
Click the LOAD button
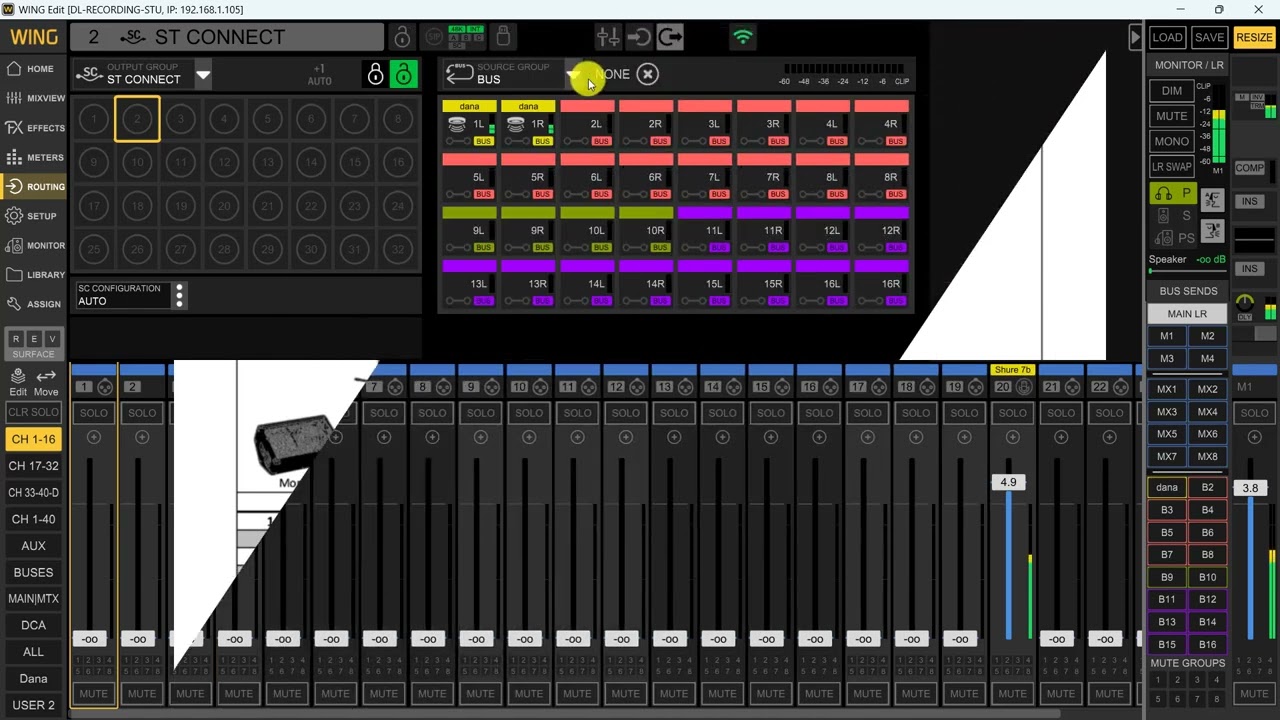pyautogui.click(x=1167, y=38)
